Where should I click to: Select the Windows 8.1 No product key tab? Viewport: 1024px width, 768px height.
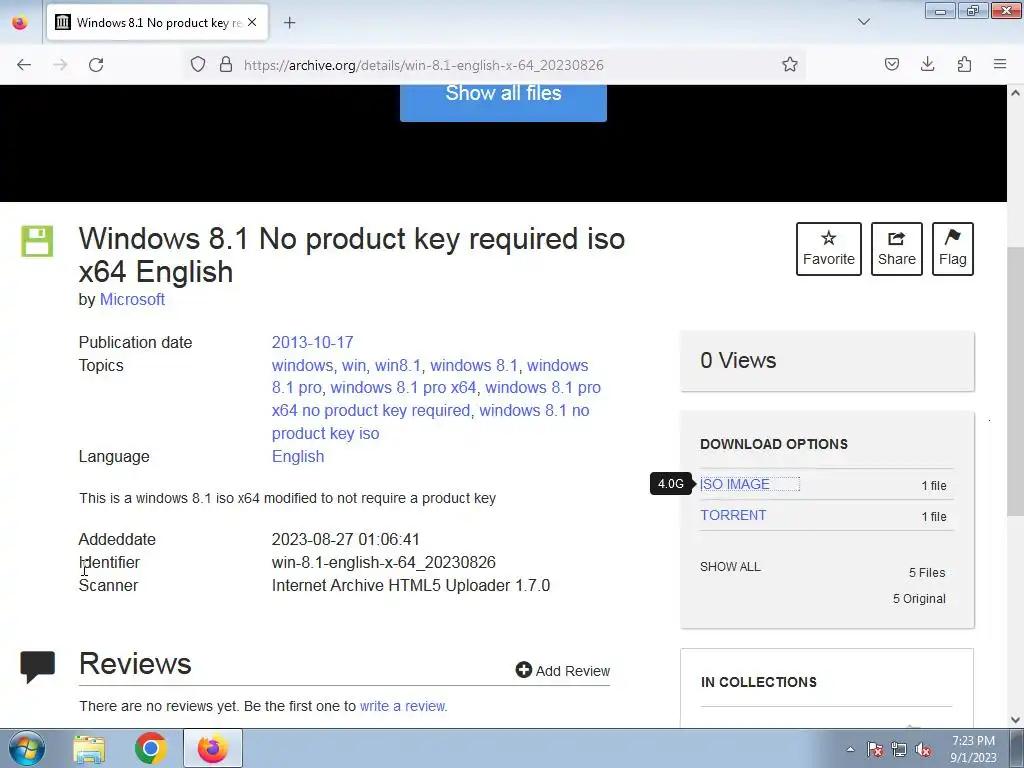coord(157,23)
